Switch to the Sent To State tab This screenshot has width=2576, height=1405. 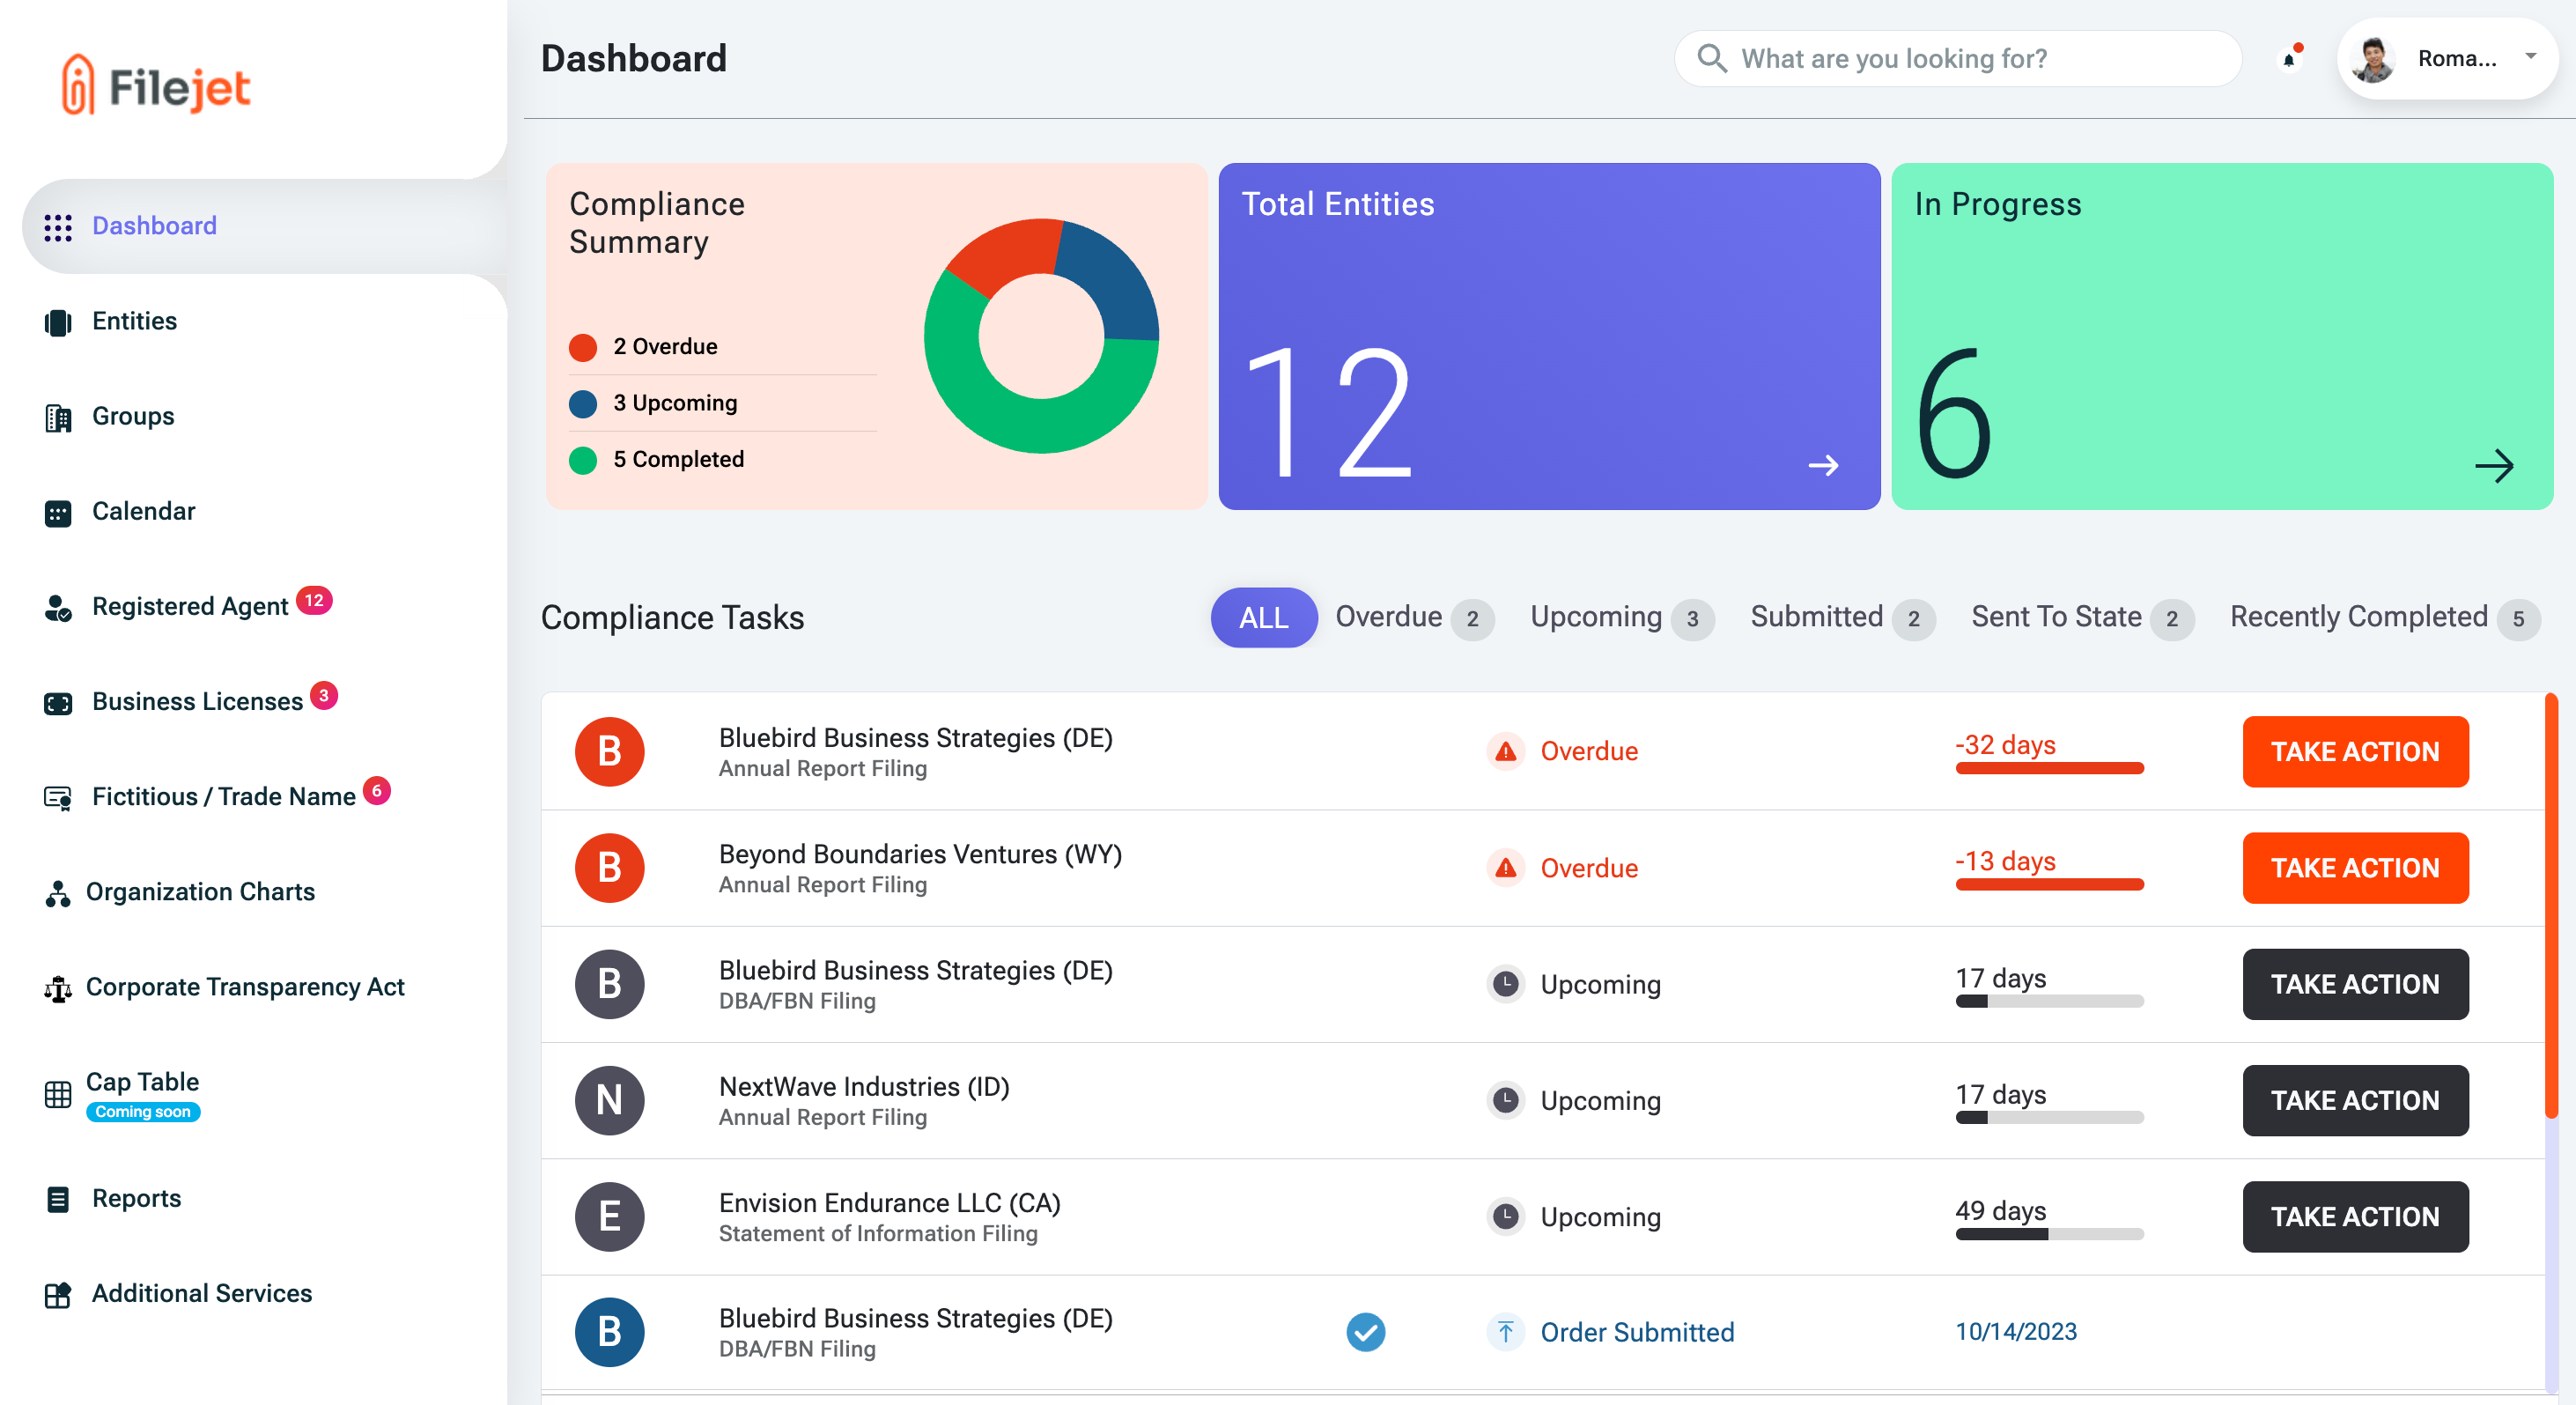tap(2082, 617)
